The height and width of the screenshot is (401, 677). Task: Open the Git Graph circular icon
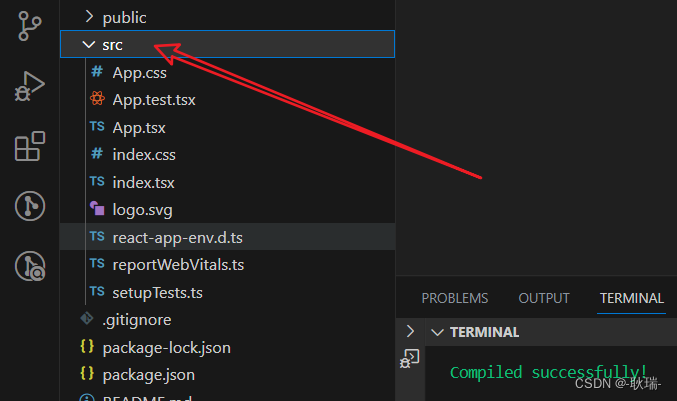point(30,206)
